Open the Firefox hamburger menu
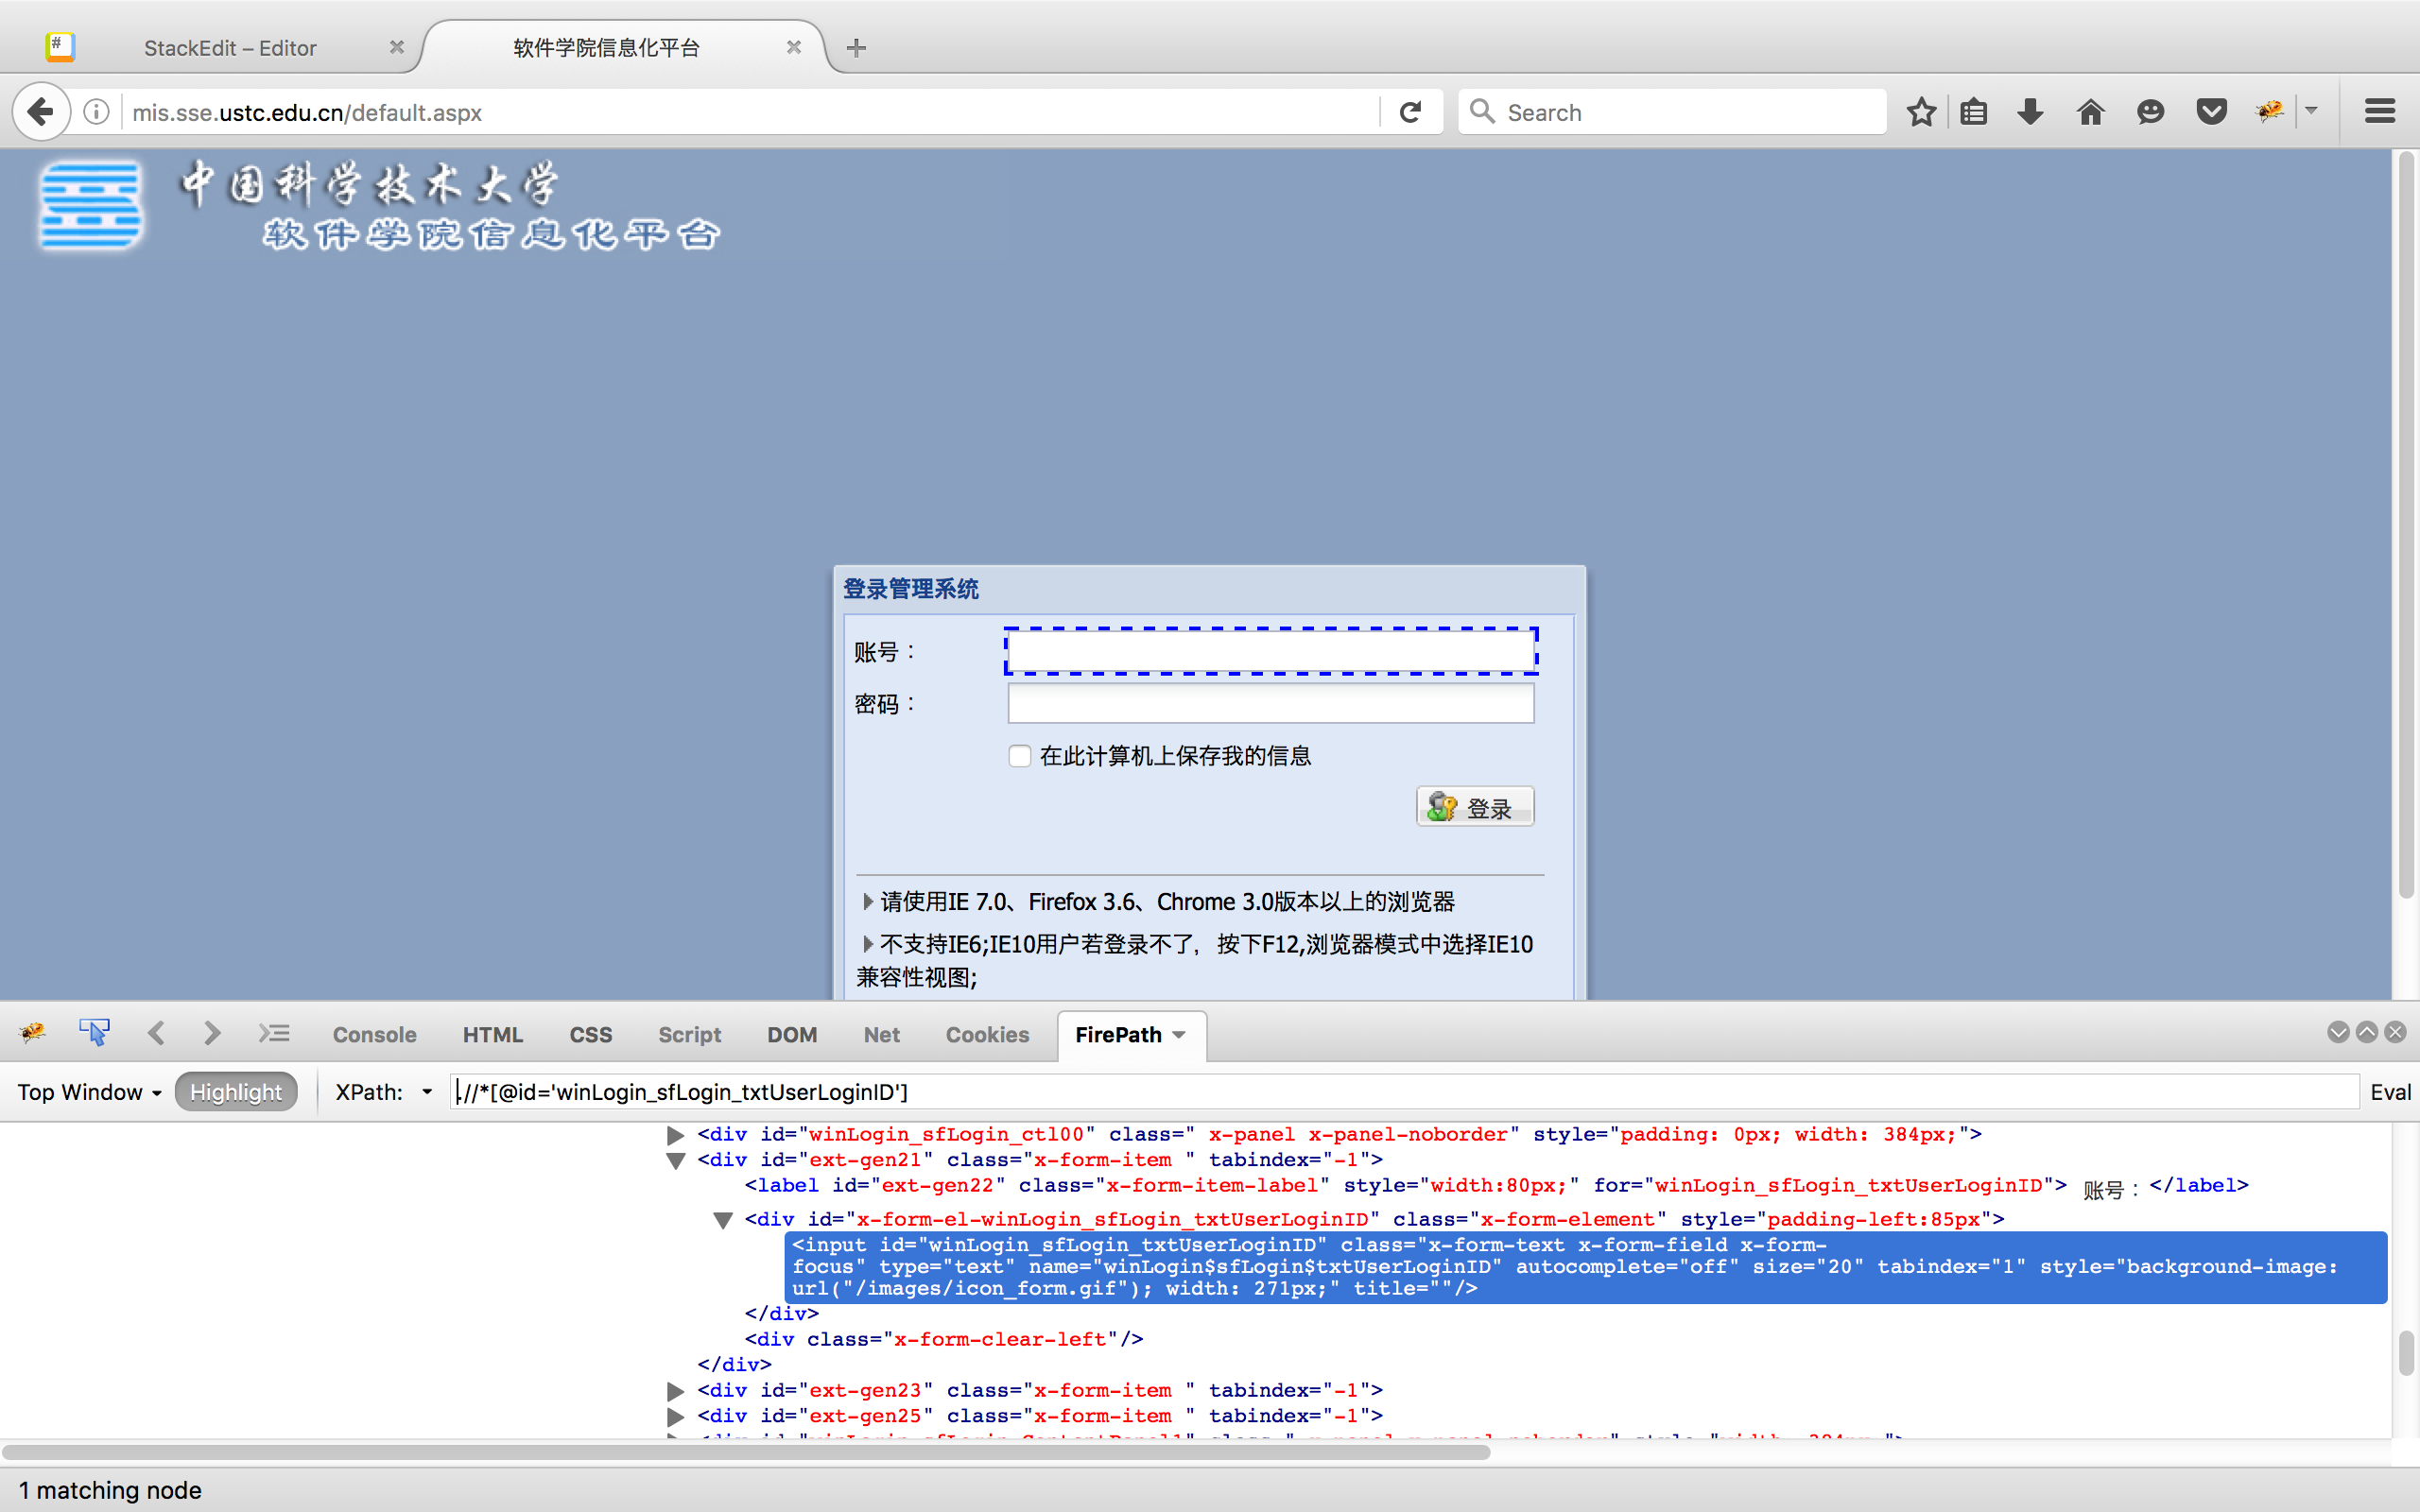Screen dimensions: 2420x1512 click(2380, 111)
